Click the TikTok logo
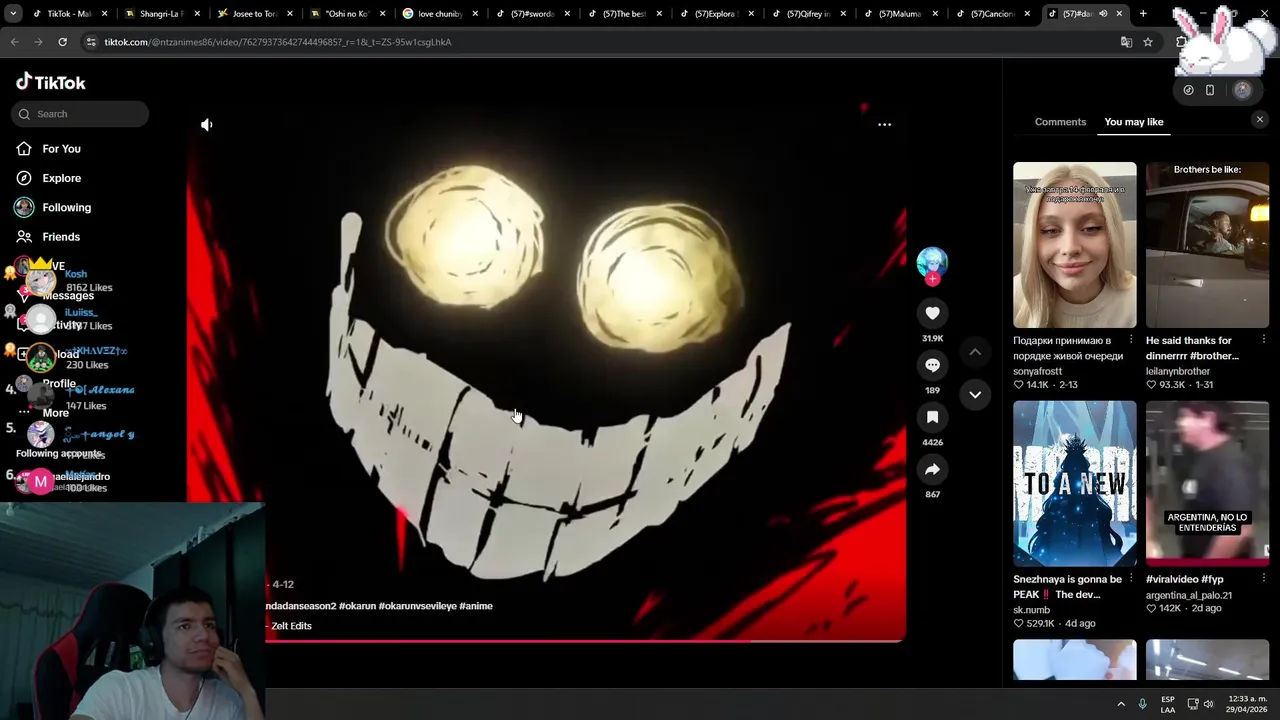This screenshot has height=720, width=1280. coord(51,82)
